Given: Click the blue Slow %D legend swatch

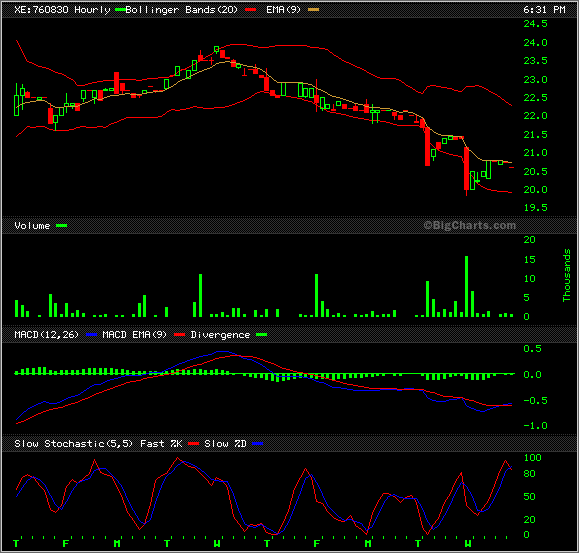Looking at the screenshot, I should pyautogui.click(x=258, y=444).
